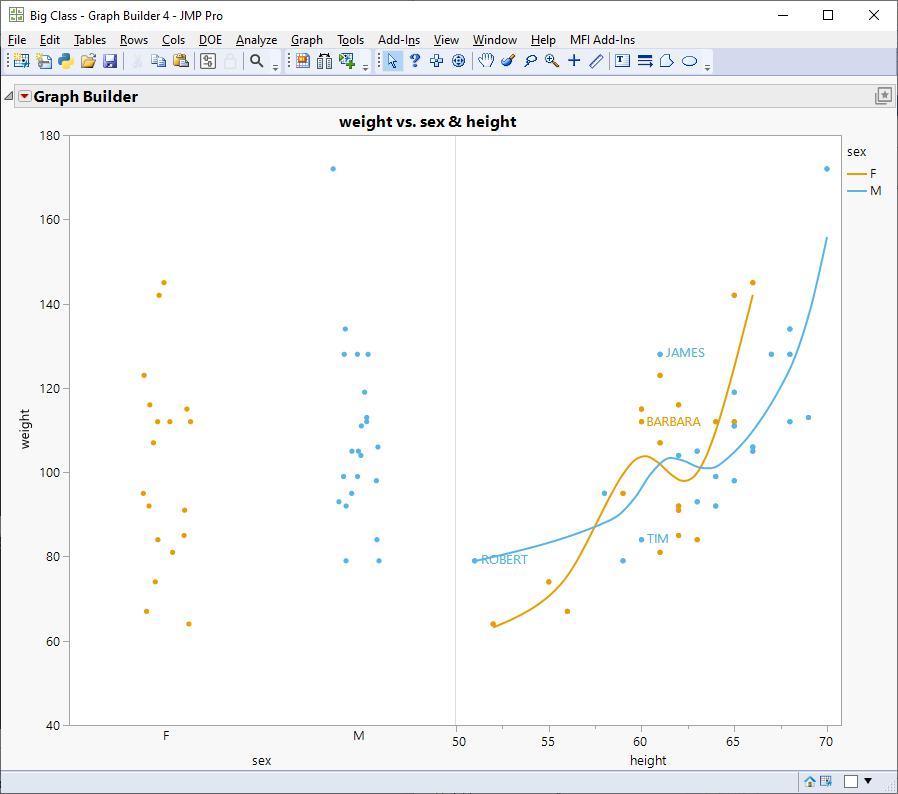Click the graph title weight vs. sex & height

(428, 121)
